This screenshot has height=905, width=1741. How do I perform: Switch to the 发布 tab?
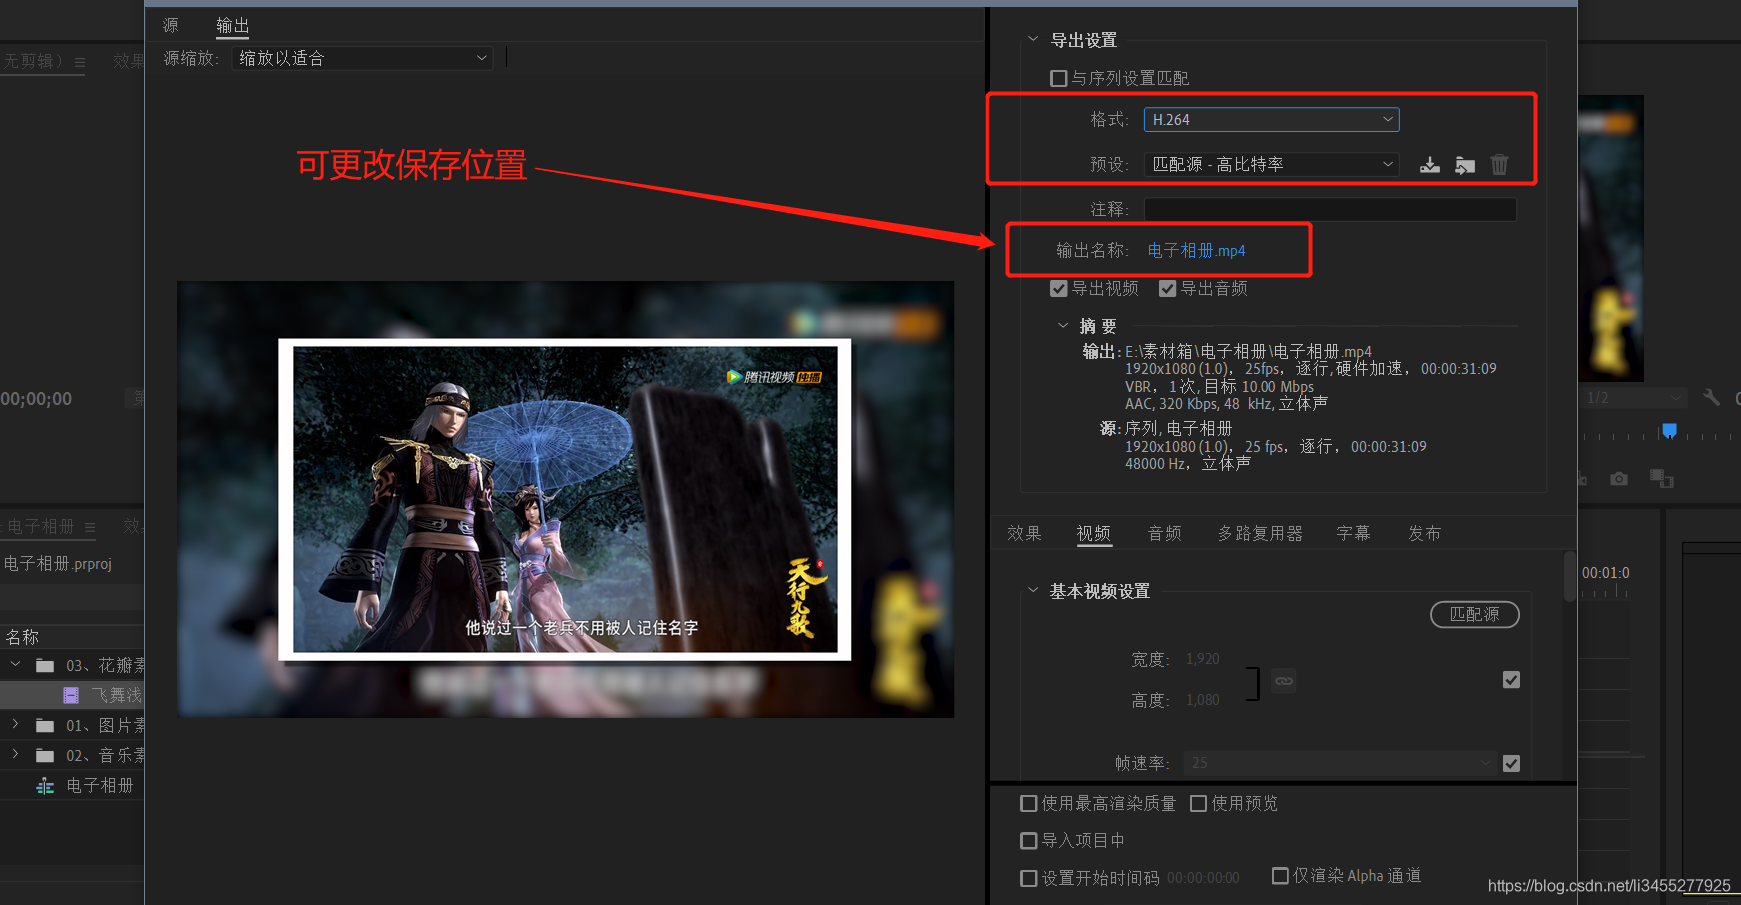coord(1425,533)
